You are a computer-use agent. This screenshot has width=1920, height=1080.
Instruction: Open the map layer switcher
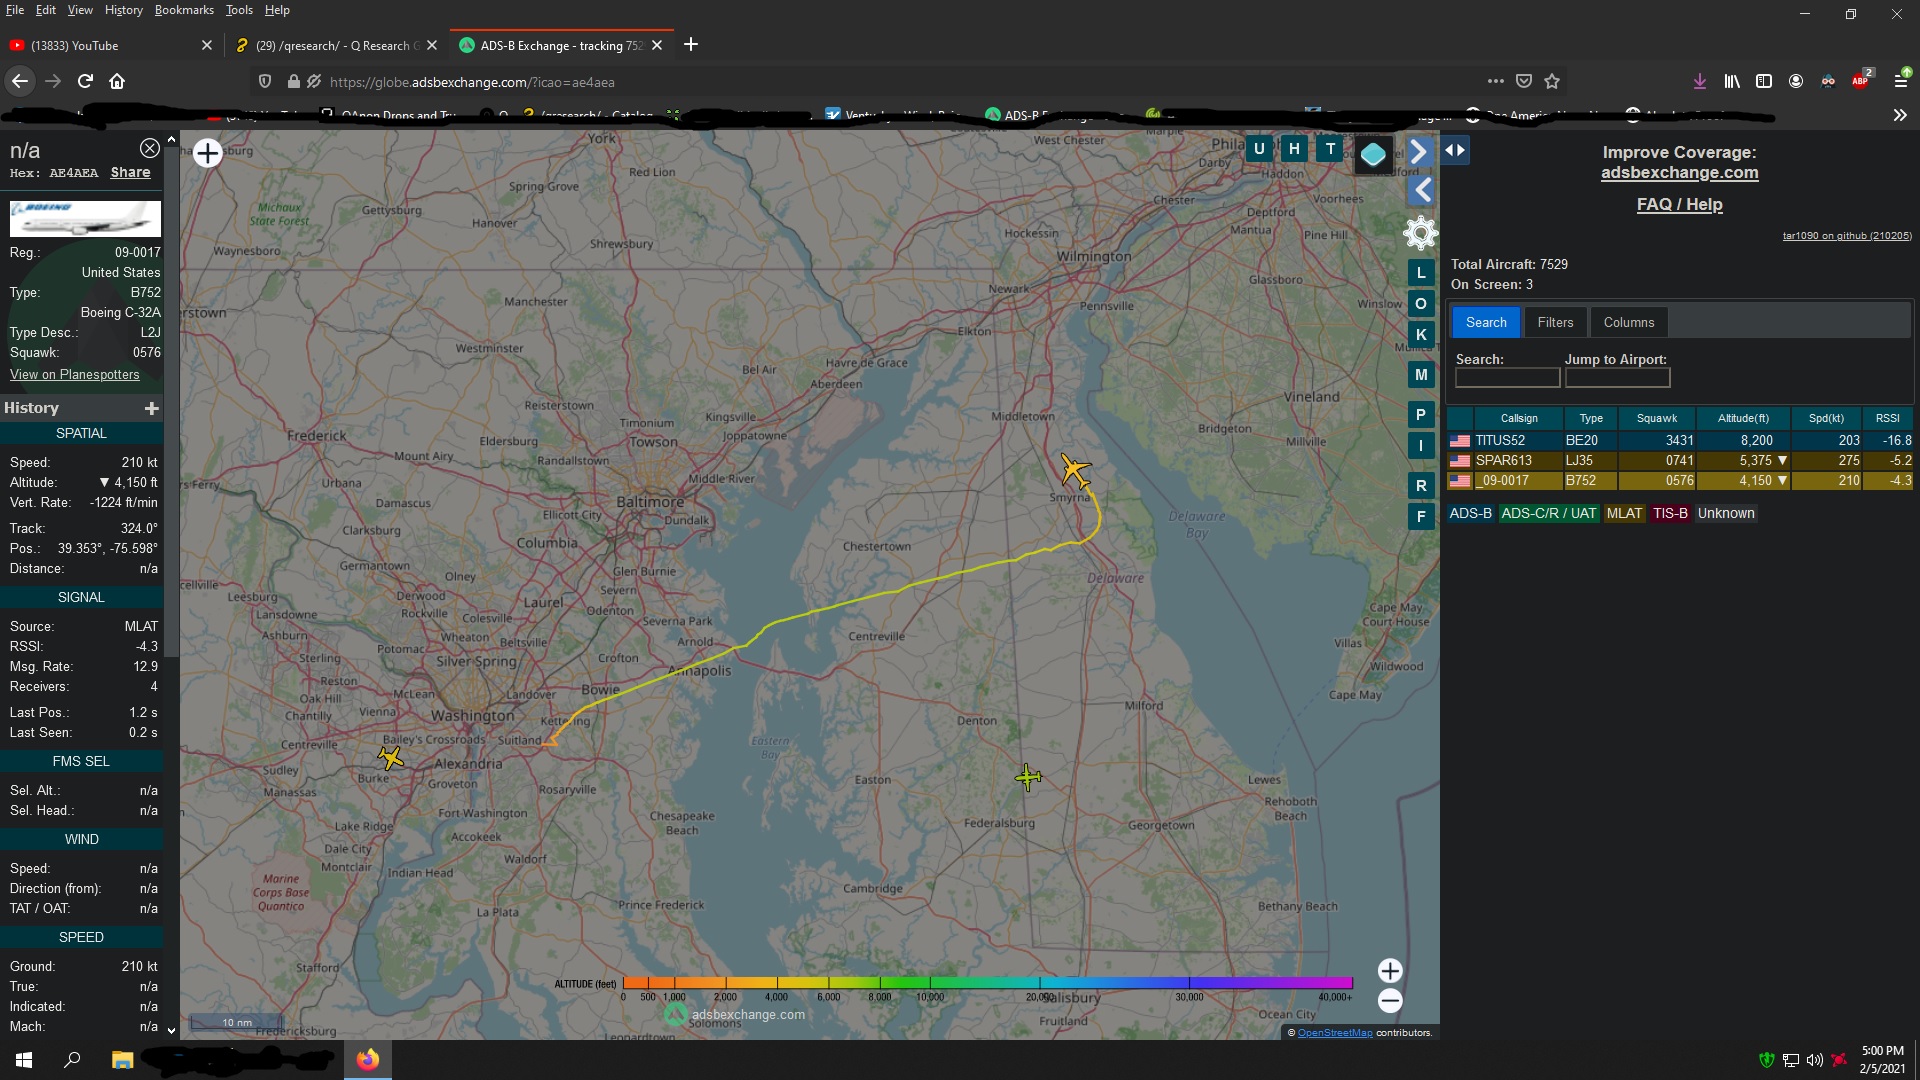[1373, 154]
